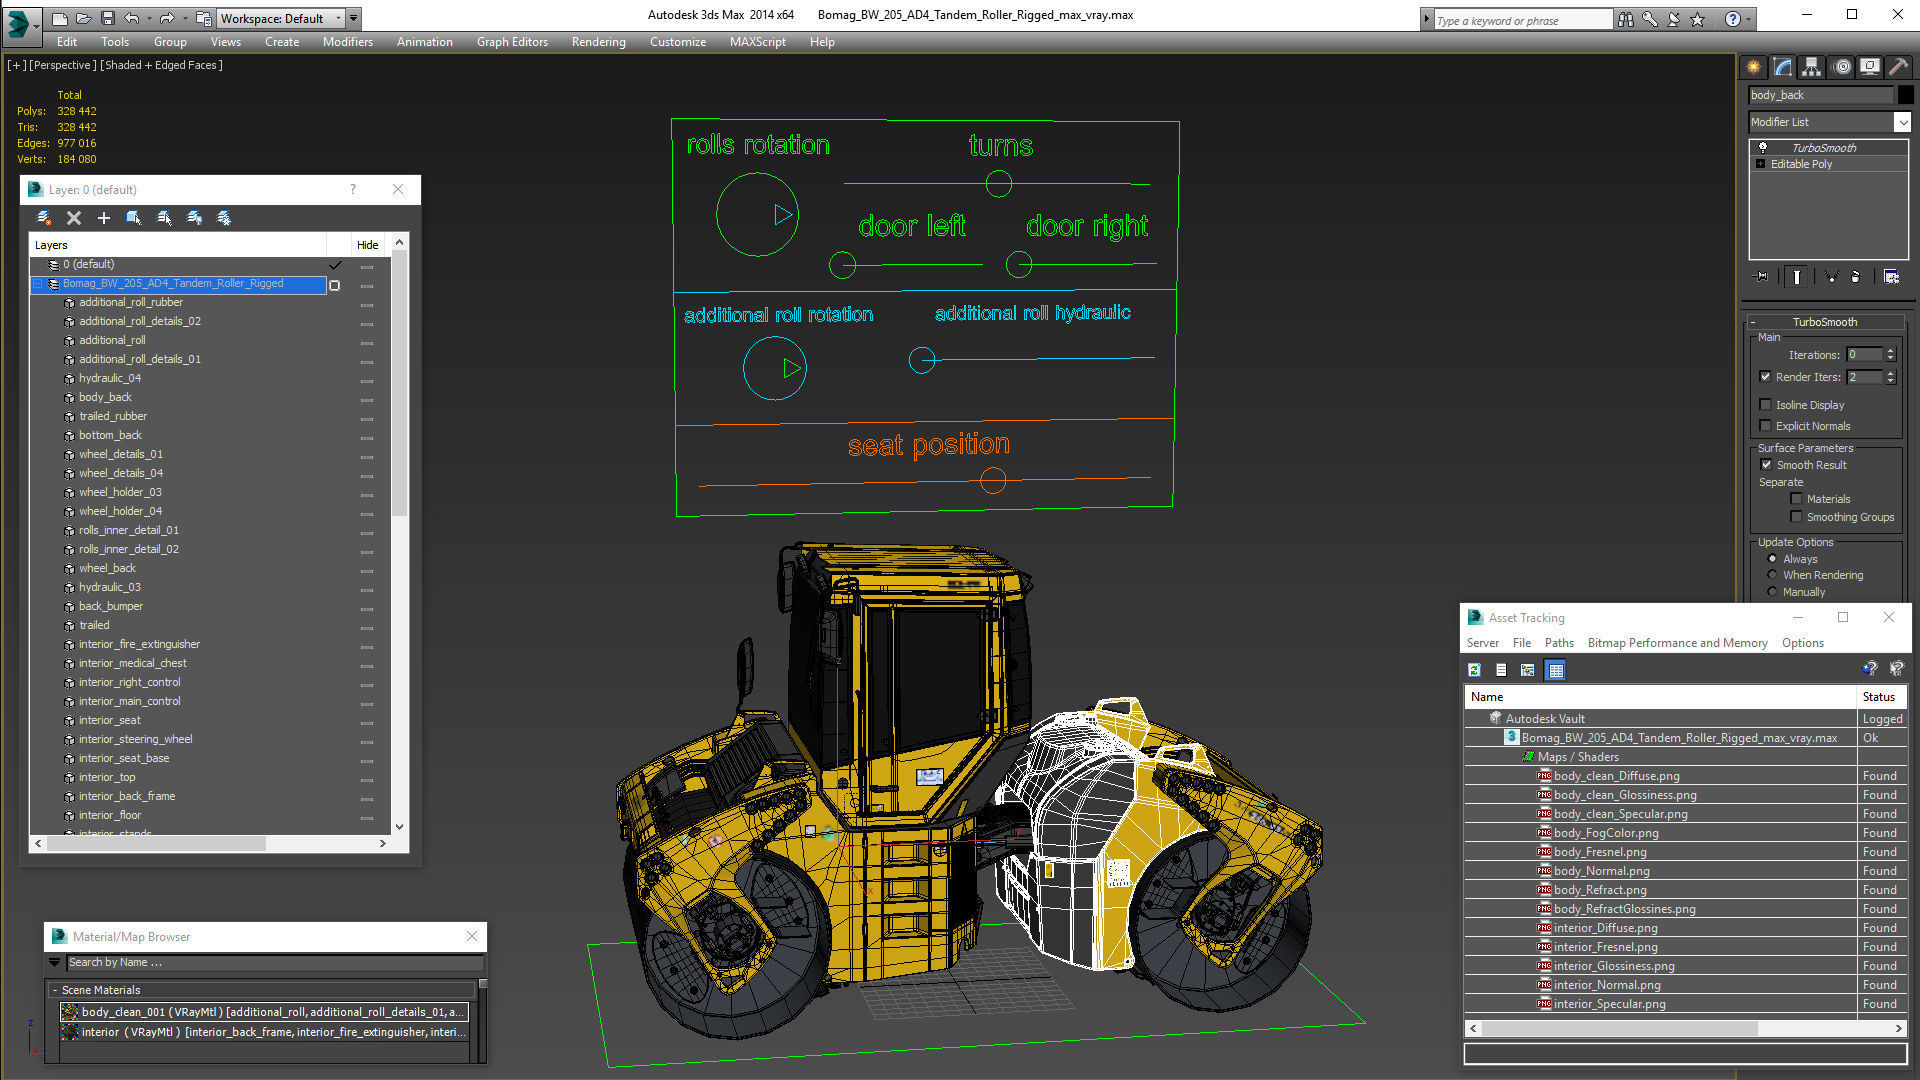Check Separate by Smoothing Groups checkbox
This screenshot has height=1080, width=1920.
click(1796, 517)
